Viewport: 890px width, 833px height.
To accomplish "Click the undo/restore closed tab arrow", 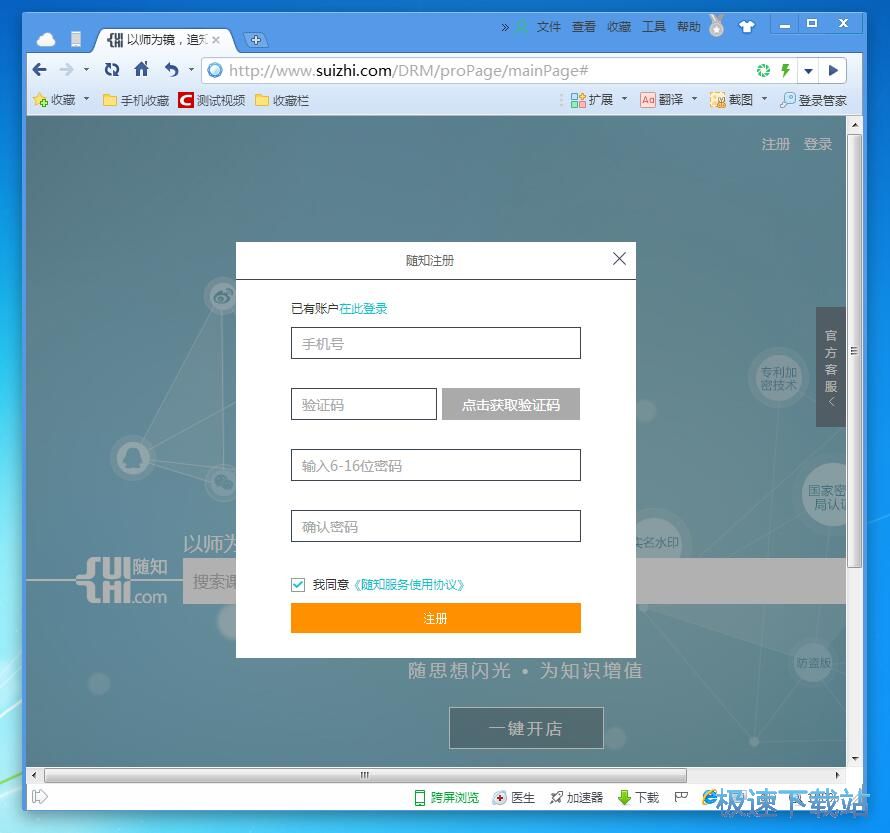I will pyautogui.click(x=171, y=70).
